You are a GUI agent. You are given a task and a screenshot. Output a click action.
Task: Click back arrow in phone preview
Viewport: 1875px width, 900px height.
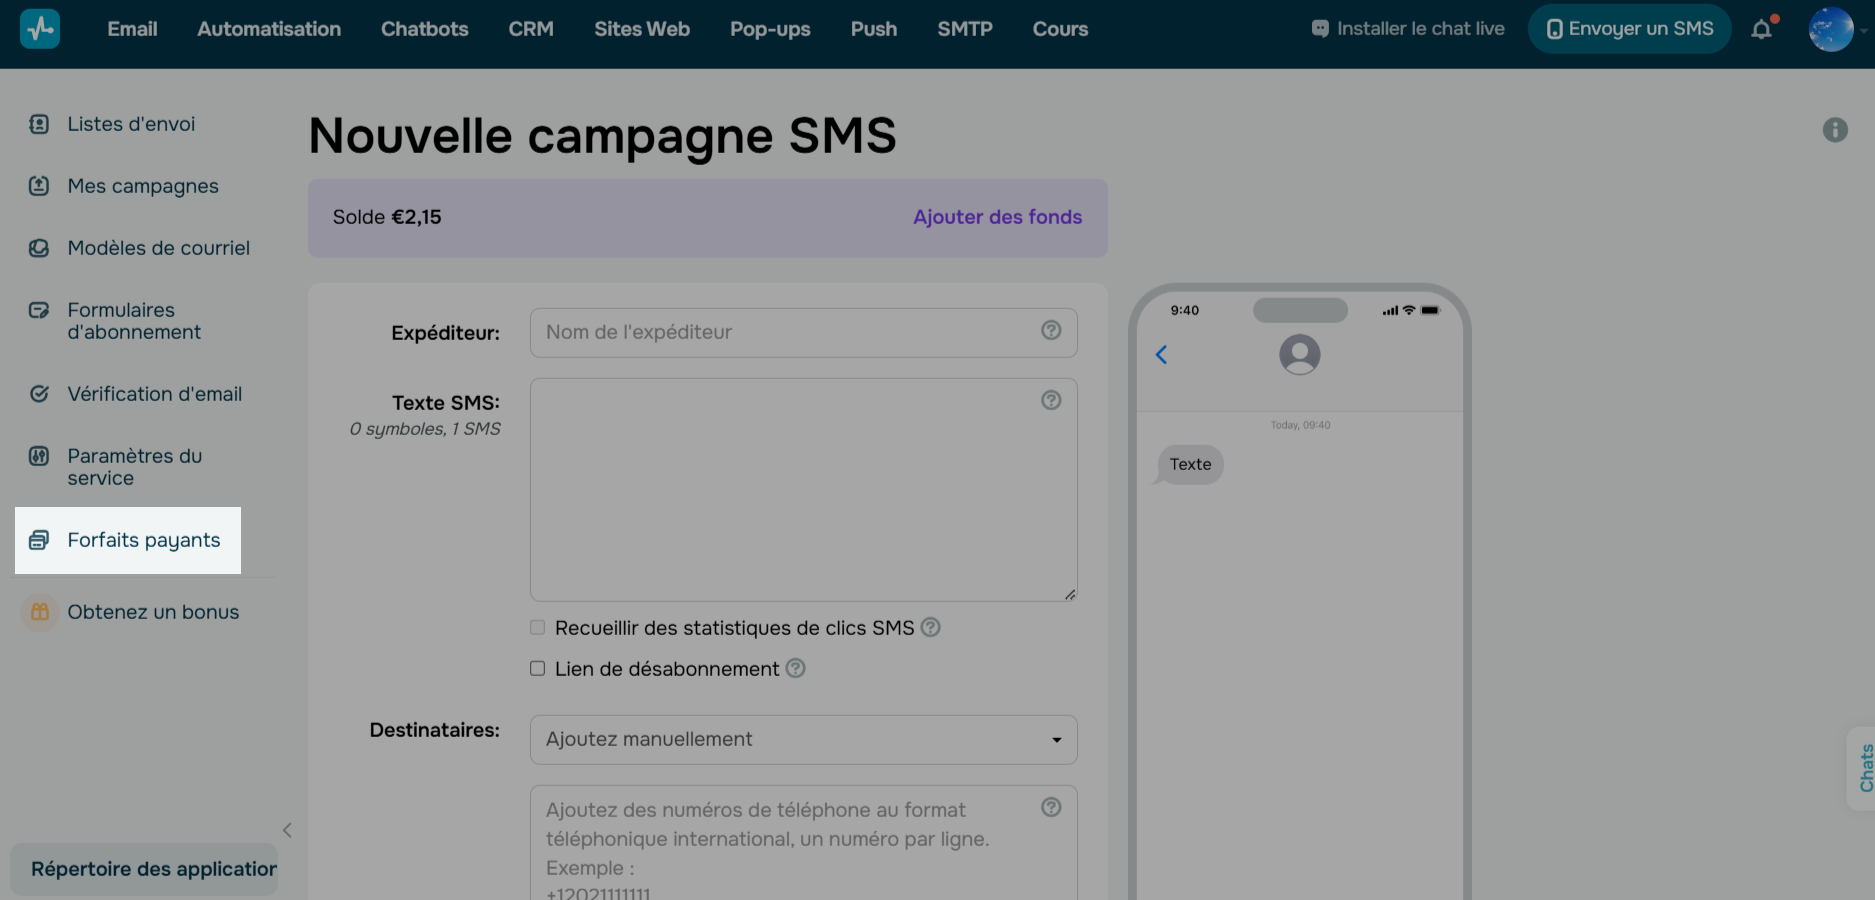pos(1162,355)
